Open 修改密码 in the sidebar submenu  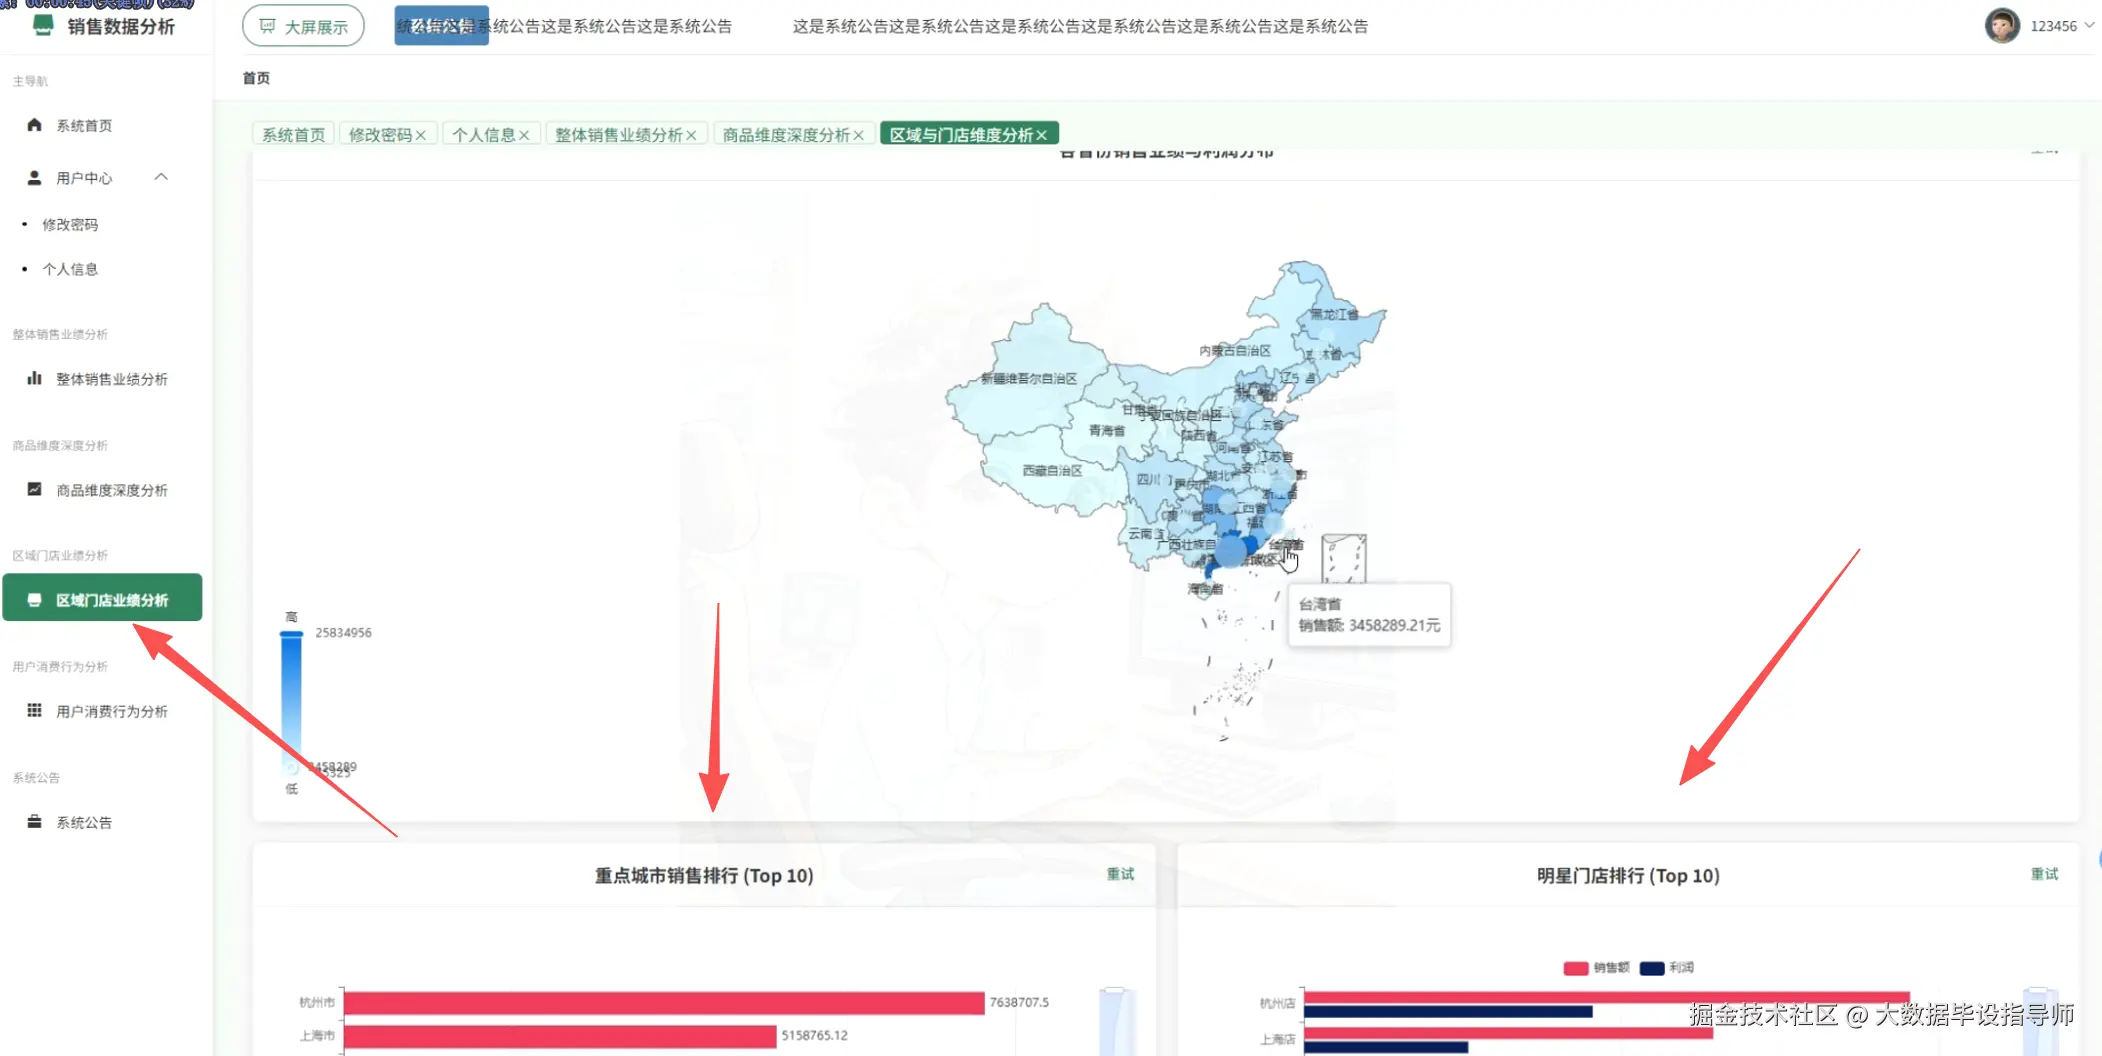coord(70,224)
